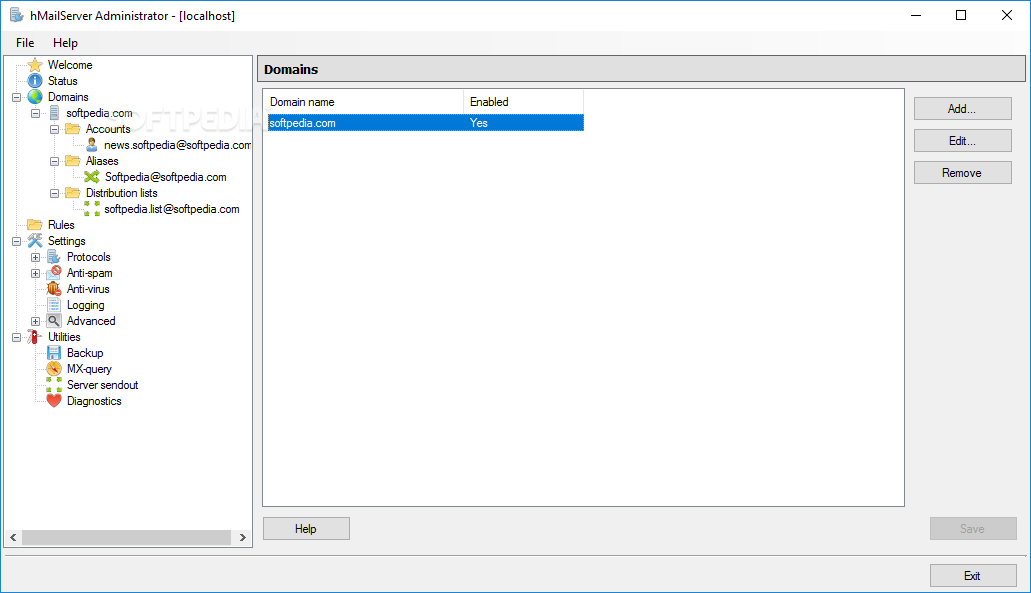Expand the Protocols tree node
The image size is (1031, 593).
coord(36,257)
